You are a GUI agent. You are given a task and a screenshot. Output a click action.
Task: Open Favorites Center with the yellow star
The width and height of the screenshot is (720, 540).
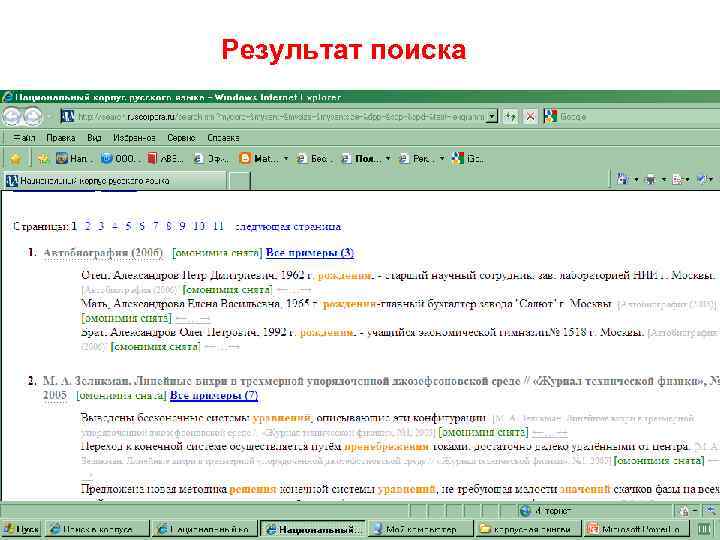16,159
